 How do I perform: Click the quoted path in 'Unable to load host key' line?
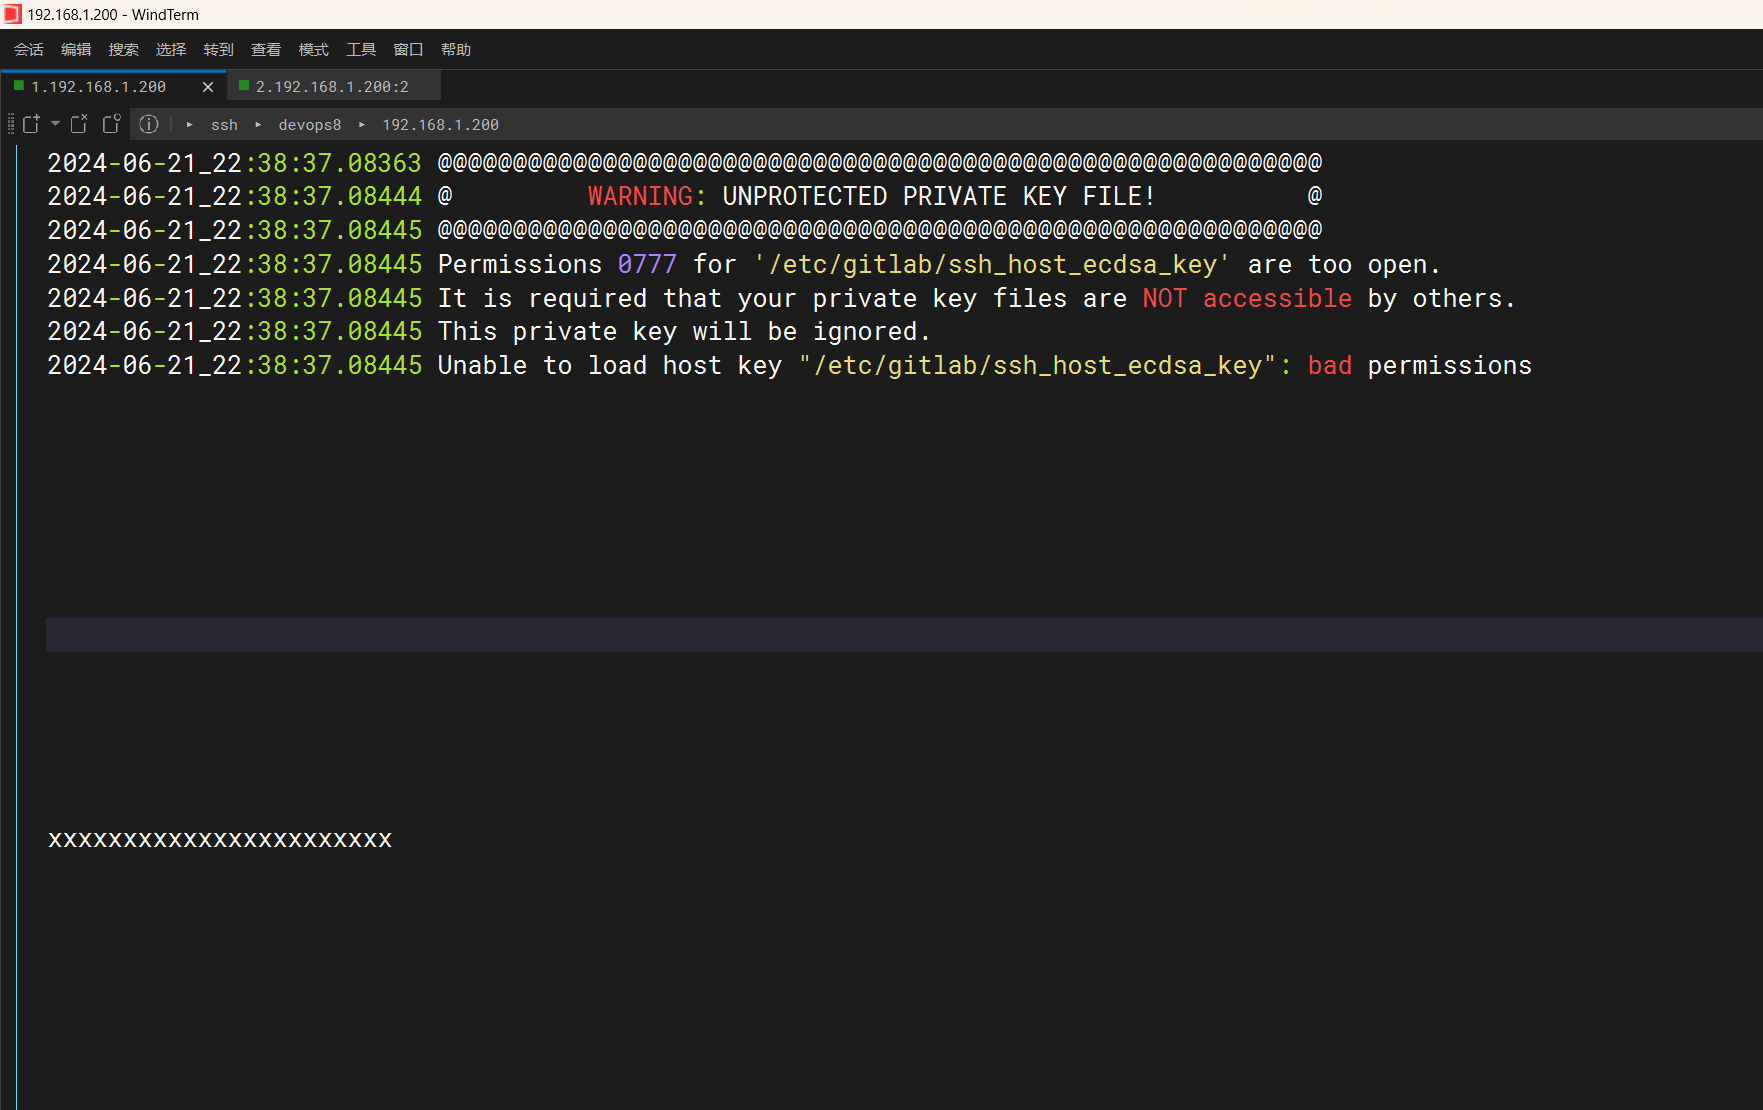1037,365
